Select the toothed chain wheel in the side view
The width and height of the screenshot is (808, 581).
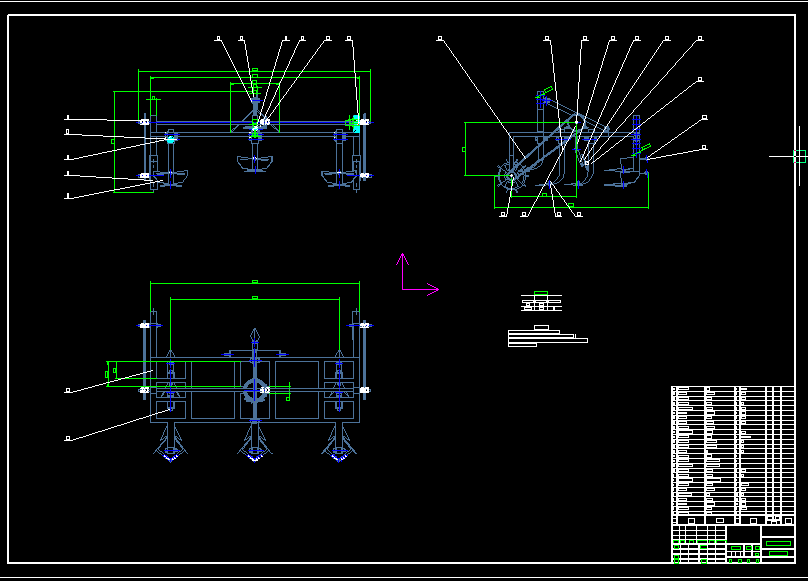[511, 177]
